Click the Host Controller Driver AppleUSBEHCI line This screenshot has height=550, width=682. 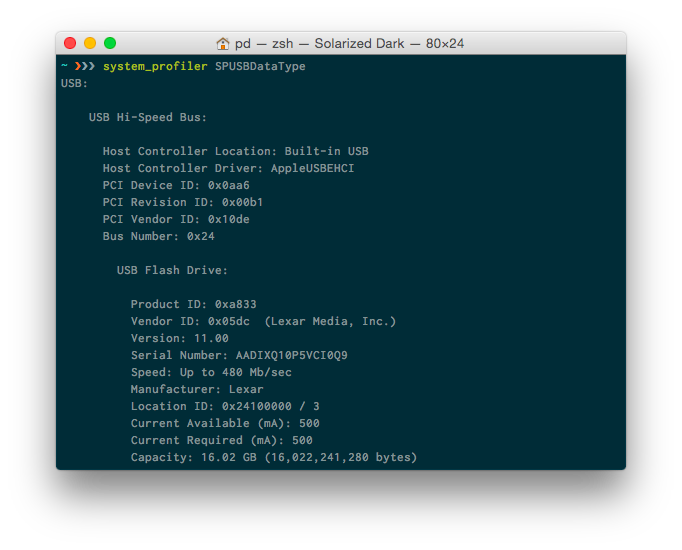coord(228,168)
